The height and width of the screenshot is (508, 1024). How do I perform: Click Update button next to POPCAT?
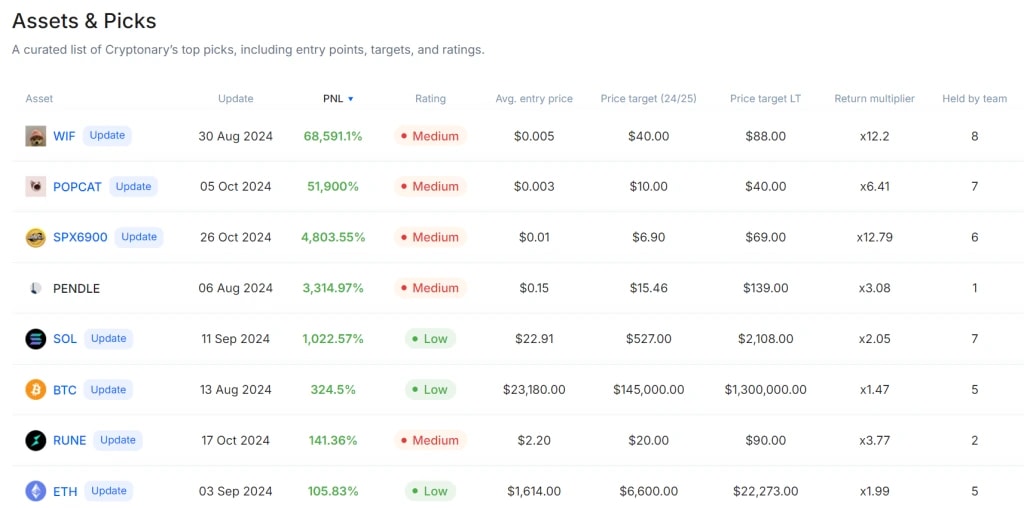pyautogui.click(x=134, y=186)
